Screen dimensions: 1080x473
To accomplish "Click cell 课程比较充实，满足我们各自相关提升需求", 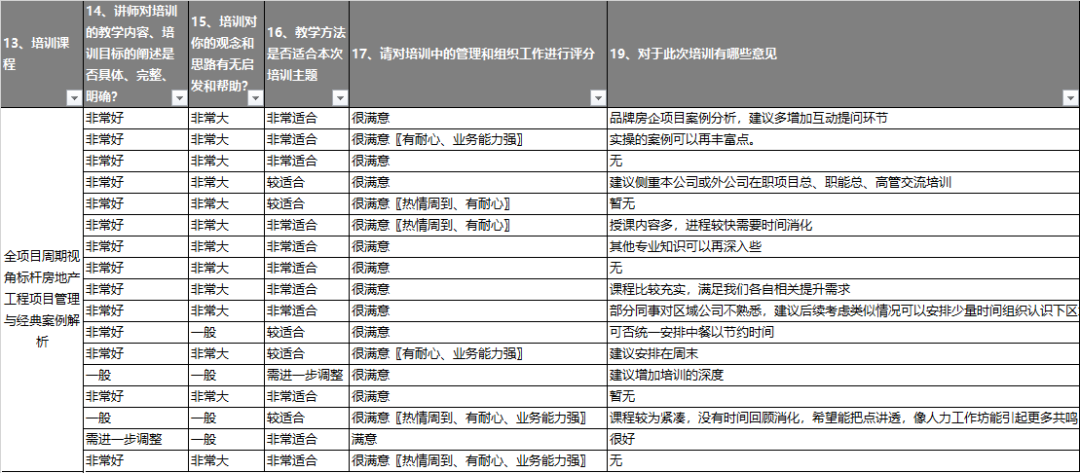I will (x=844, y=289).
